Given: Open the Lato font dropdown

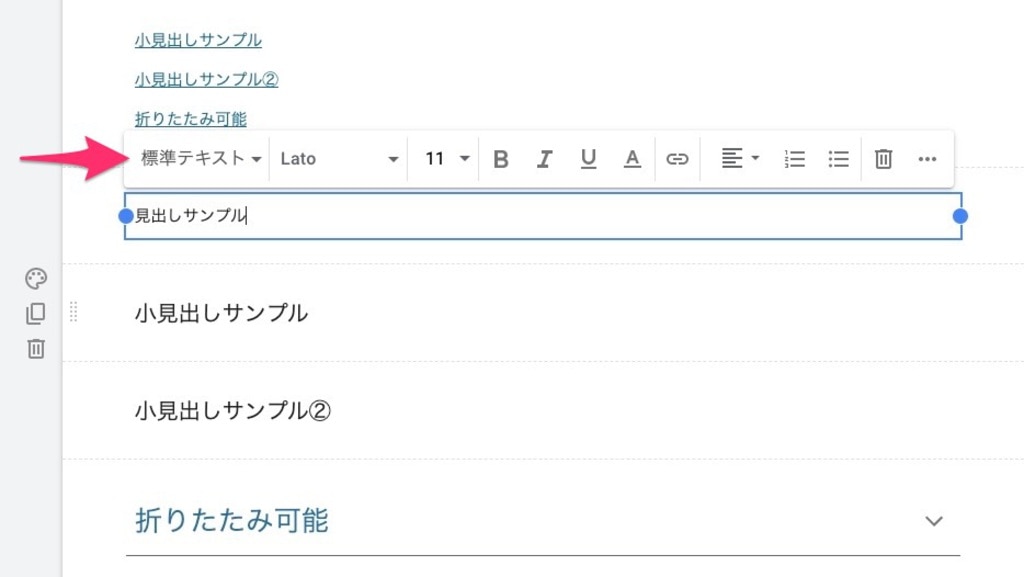Looking at the screenshot, I should pyautogui.click(x=339, y=159).
